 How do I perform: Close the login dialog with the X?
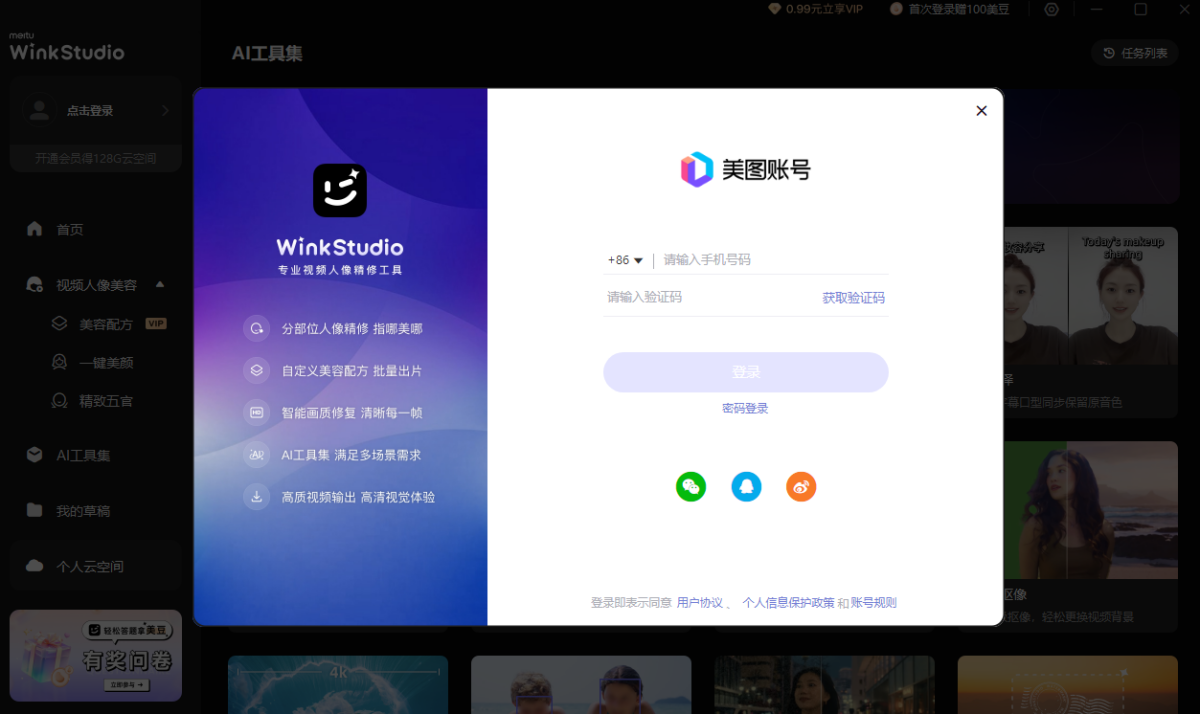pyautogui.click(x=981, y=111)
